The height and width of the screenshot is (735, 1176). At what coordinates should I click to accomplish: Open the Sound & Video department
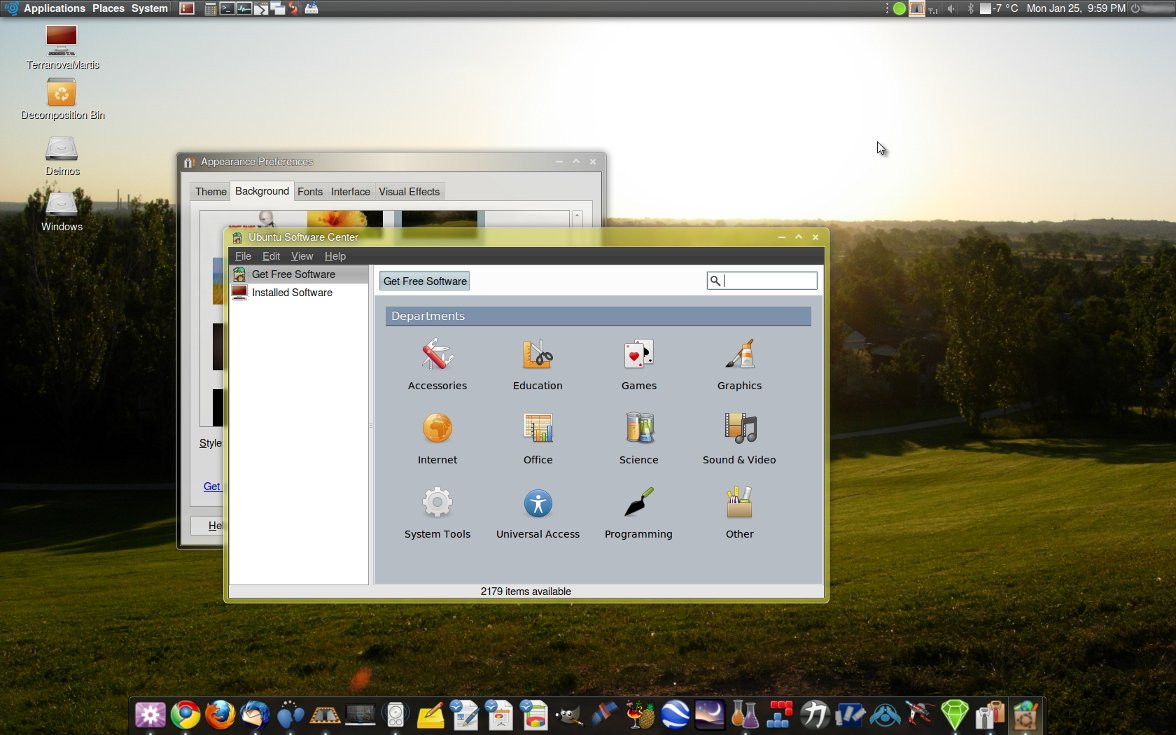739,439
